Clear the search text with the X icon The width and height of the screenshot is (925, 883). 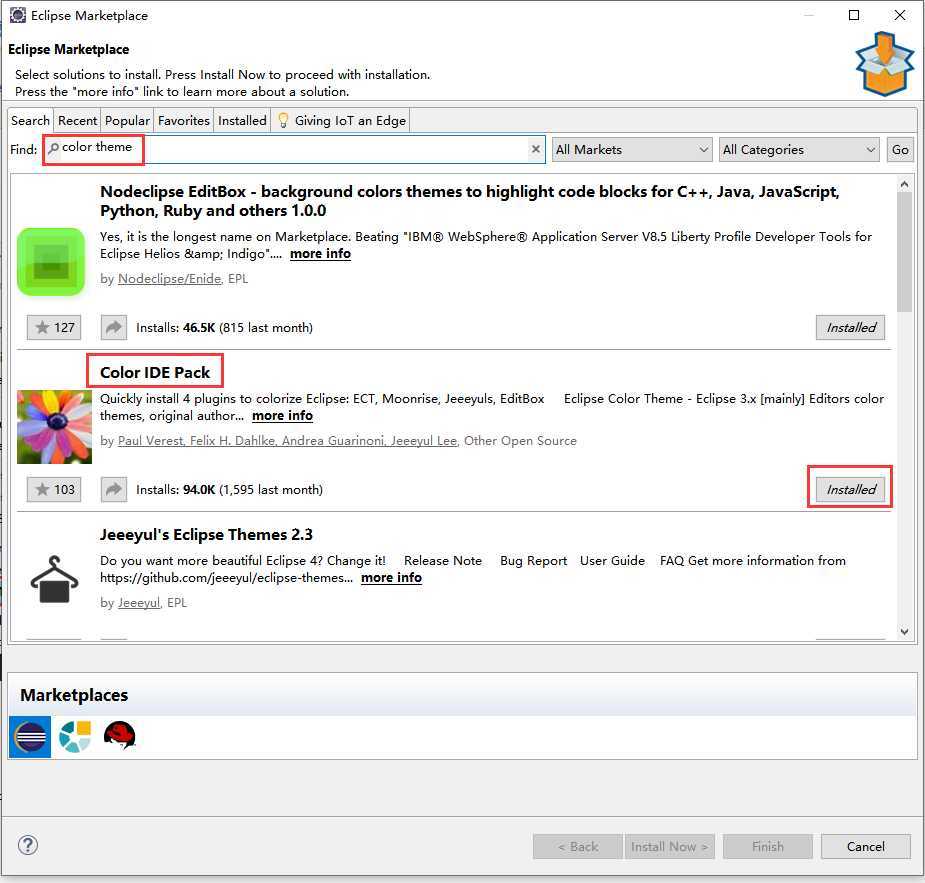click(x=536, y=149)
